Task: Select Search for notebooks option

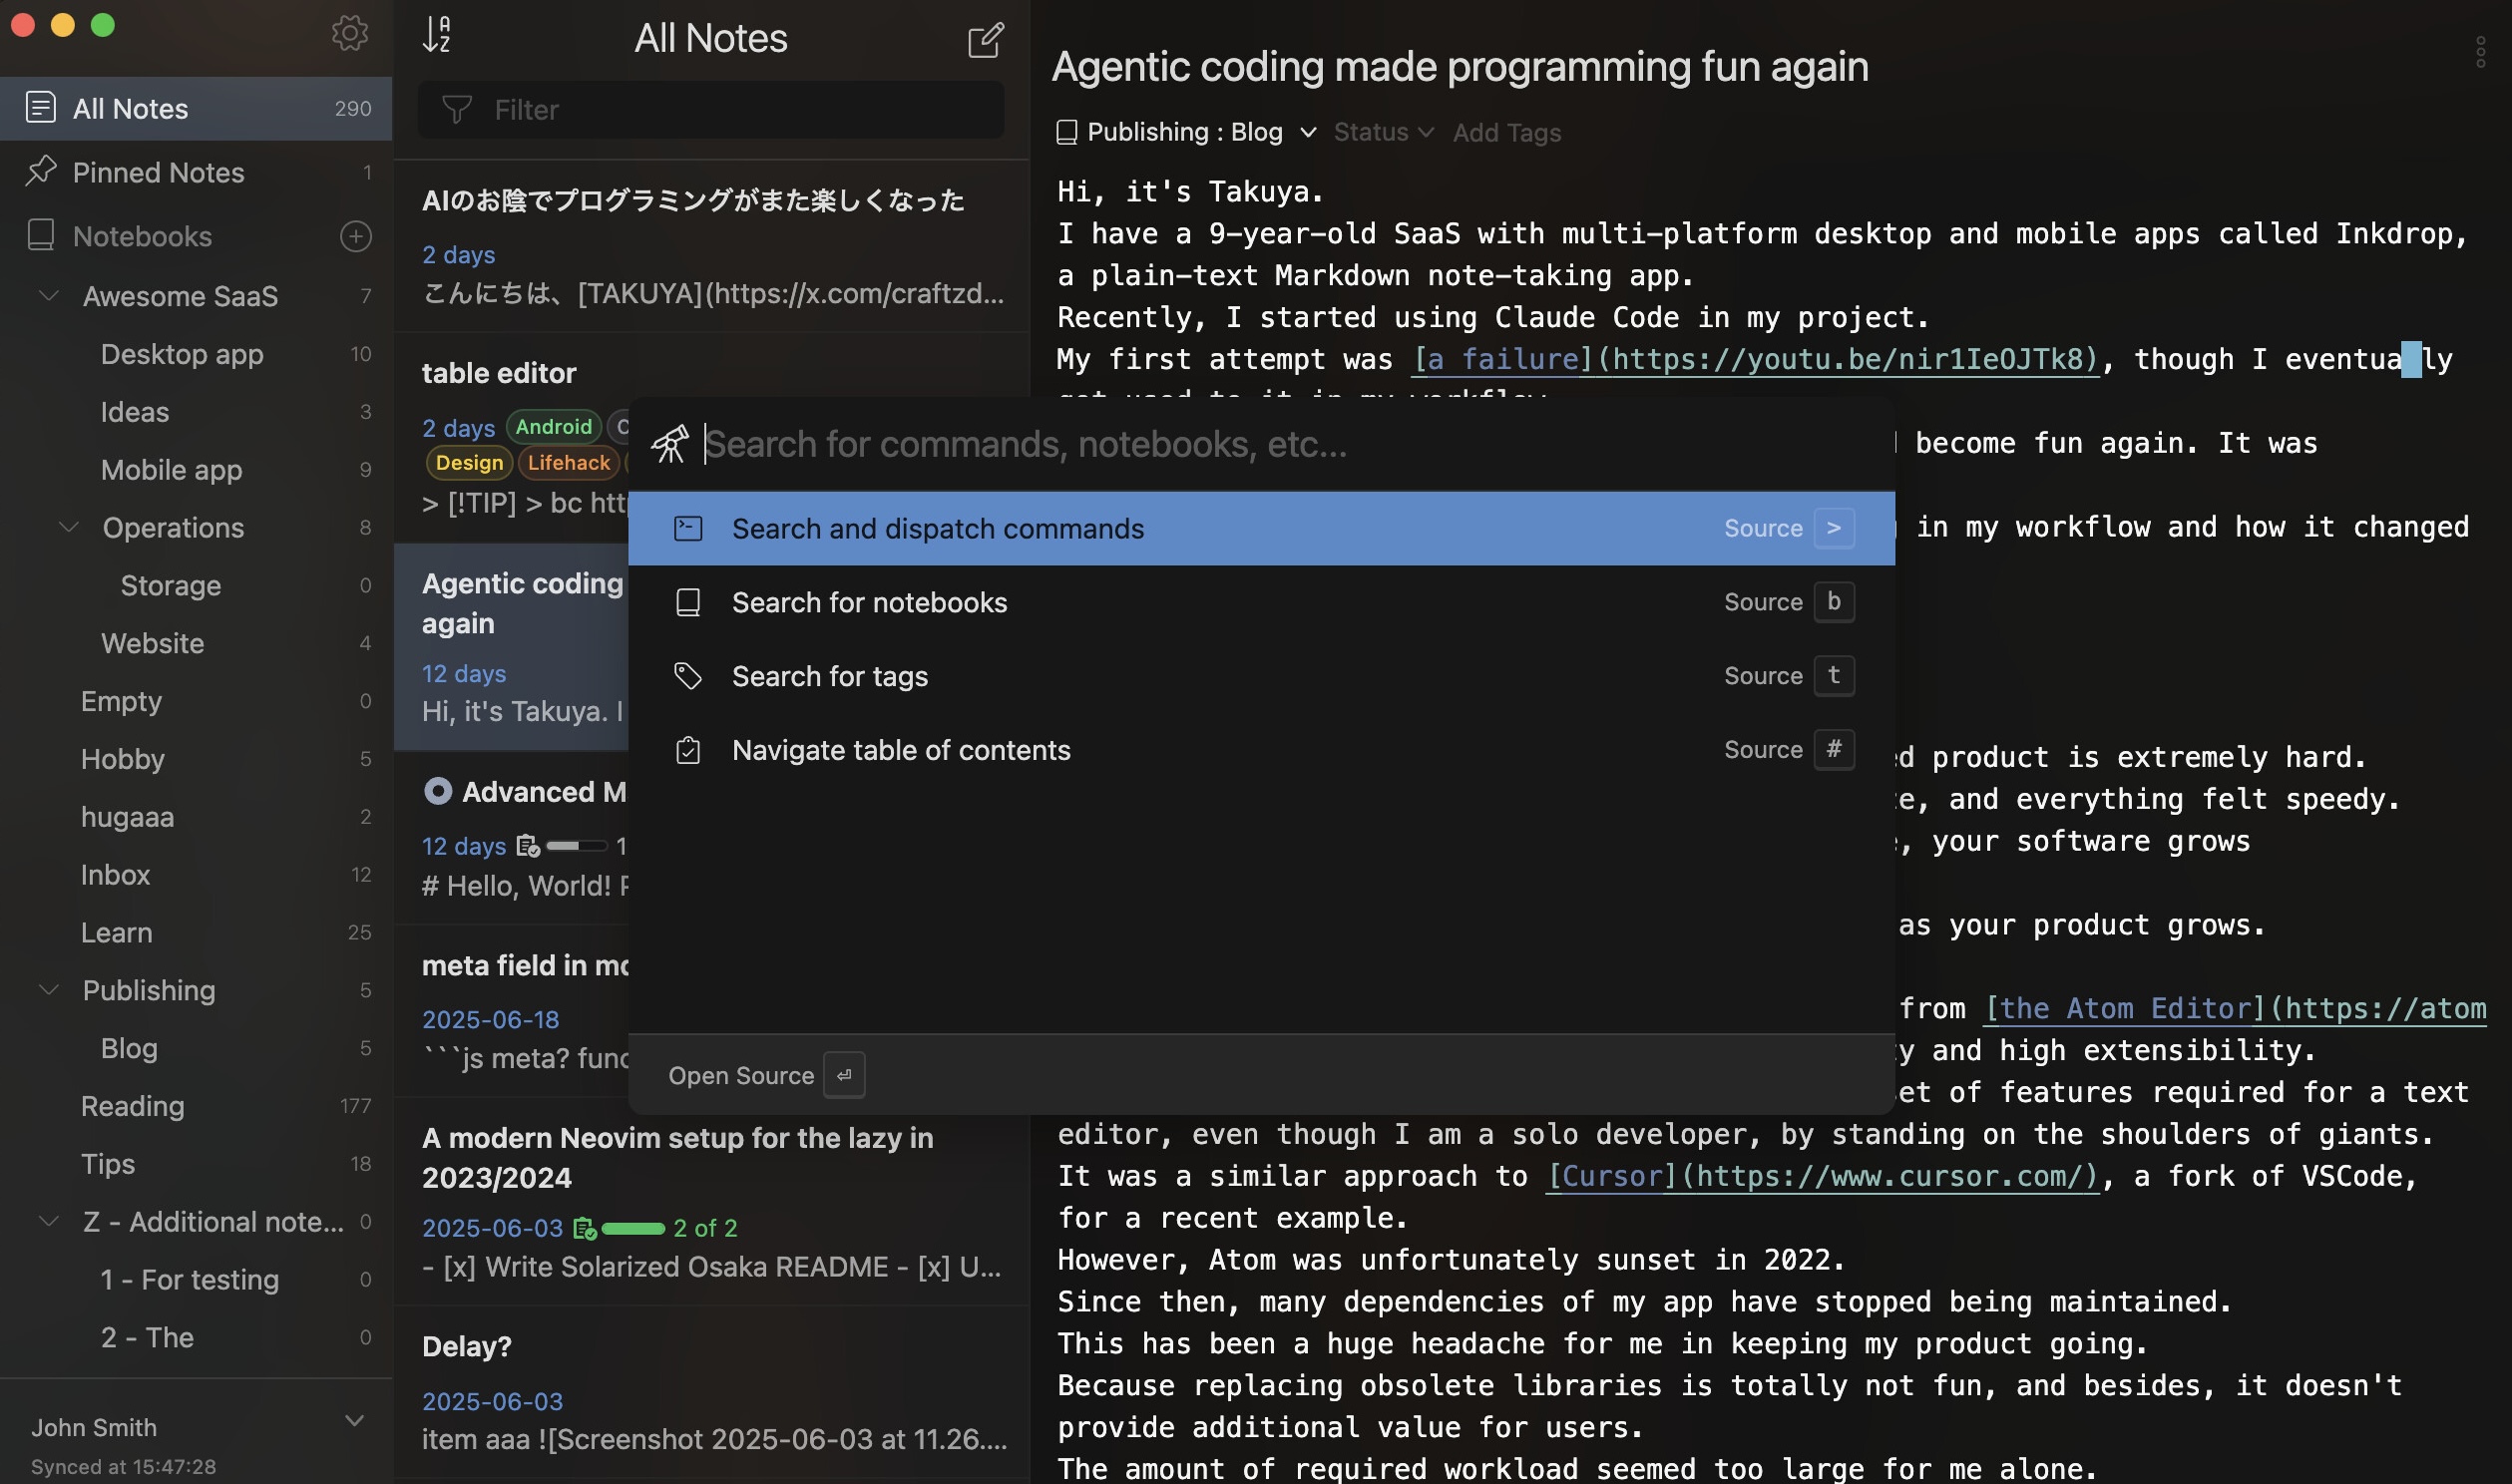Action: coord(869,602)
